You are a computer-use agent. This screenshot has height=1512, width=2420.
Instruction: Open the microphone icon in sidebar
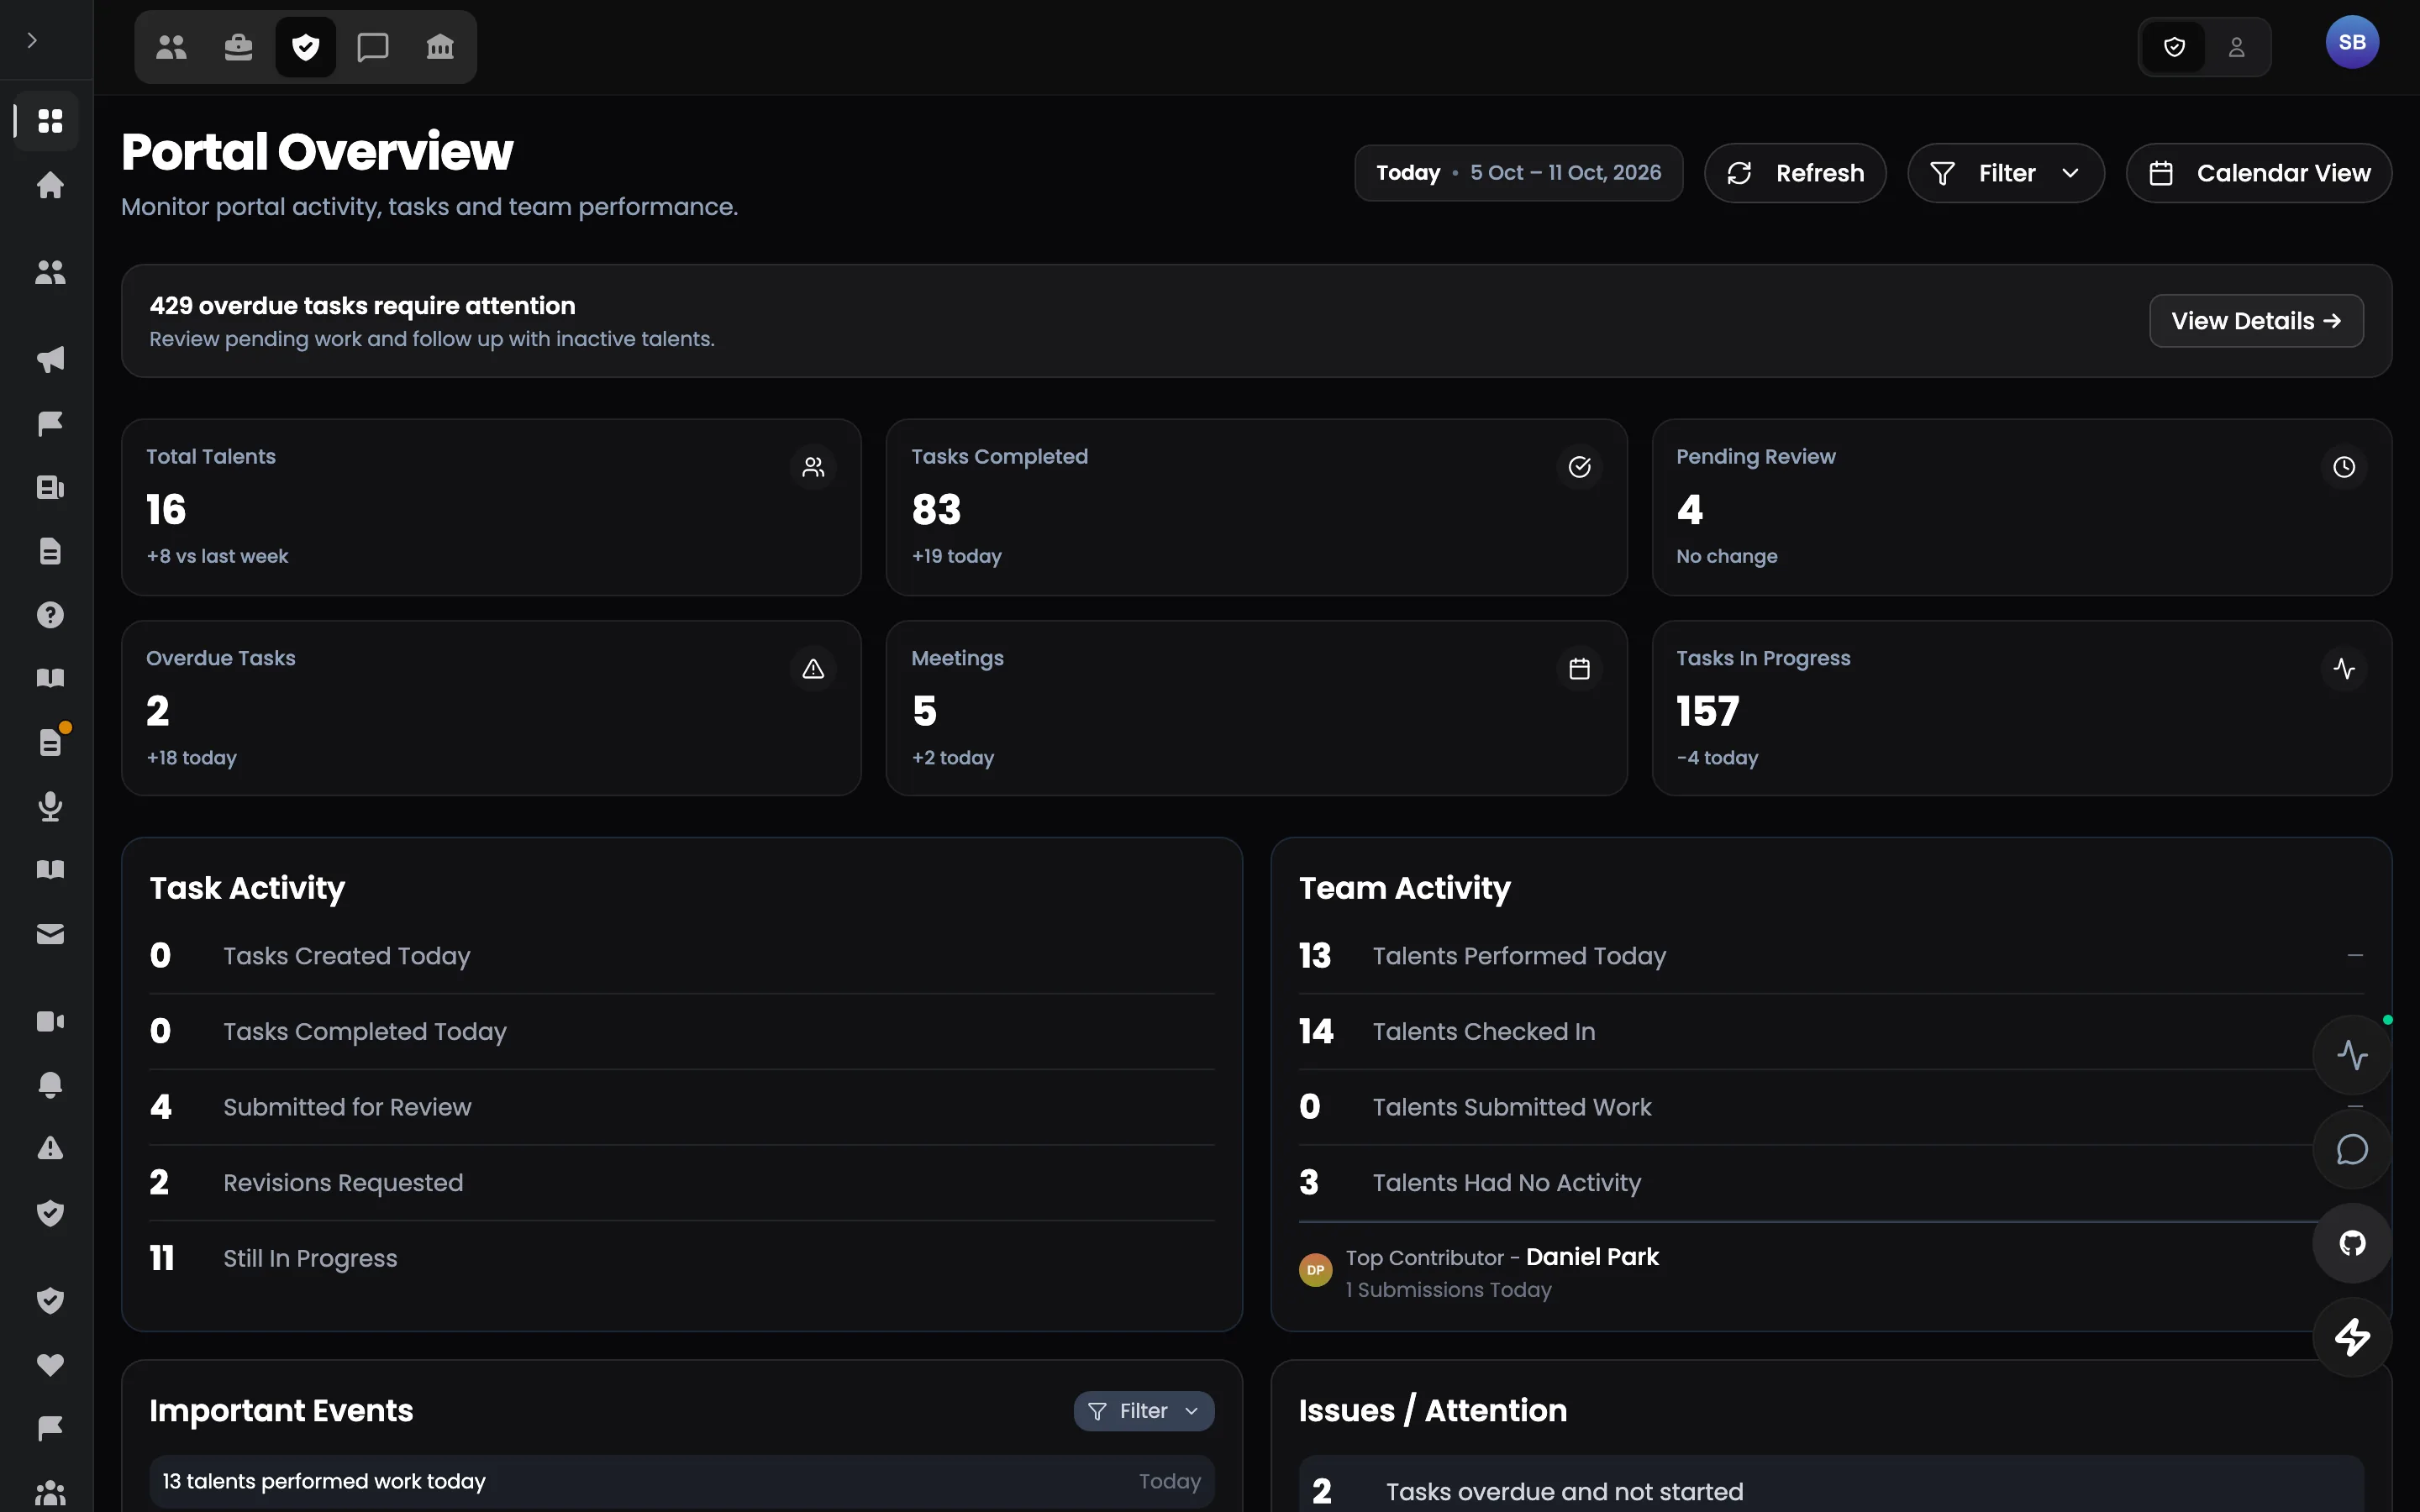(x=50, y=806)
